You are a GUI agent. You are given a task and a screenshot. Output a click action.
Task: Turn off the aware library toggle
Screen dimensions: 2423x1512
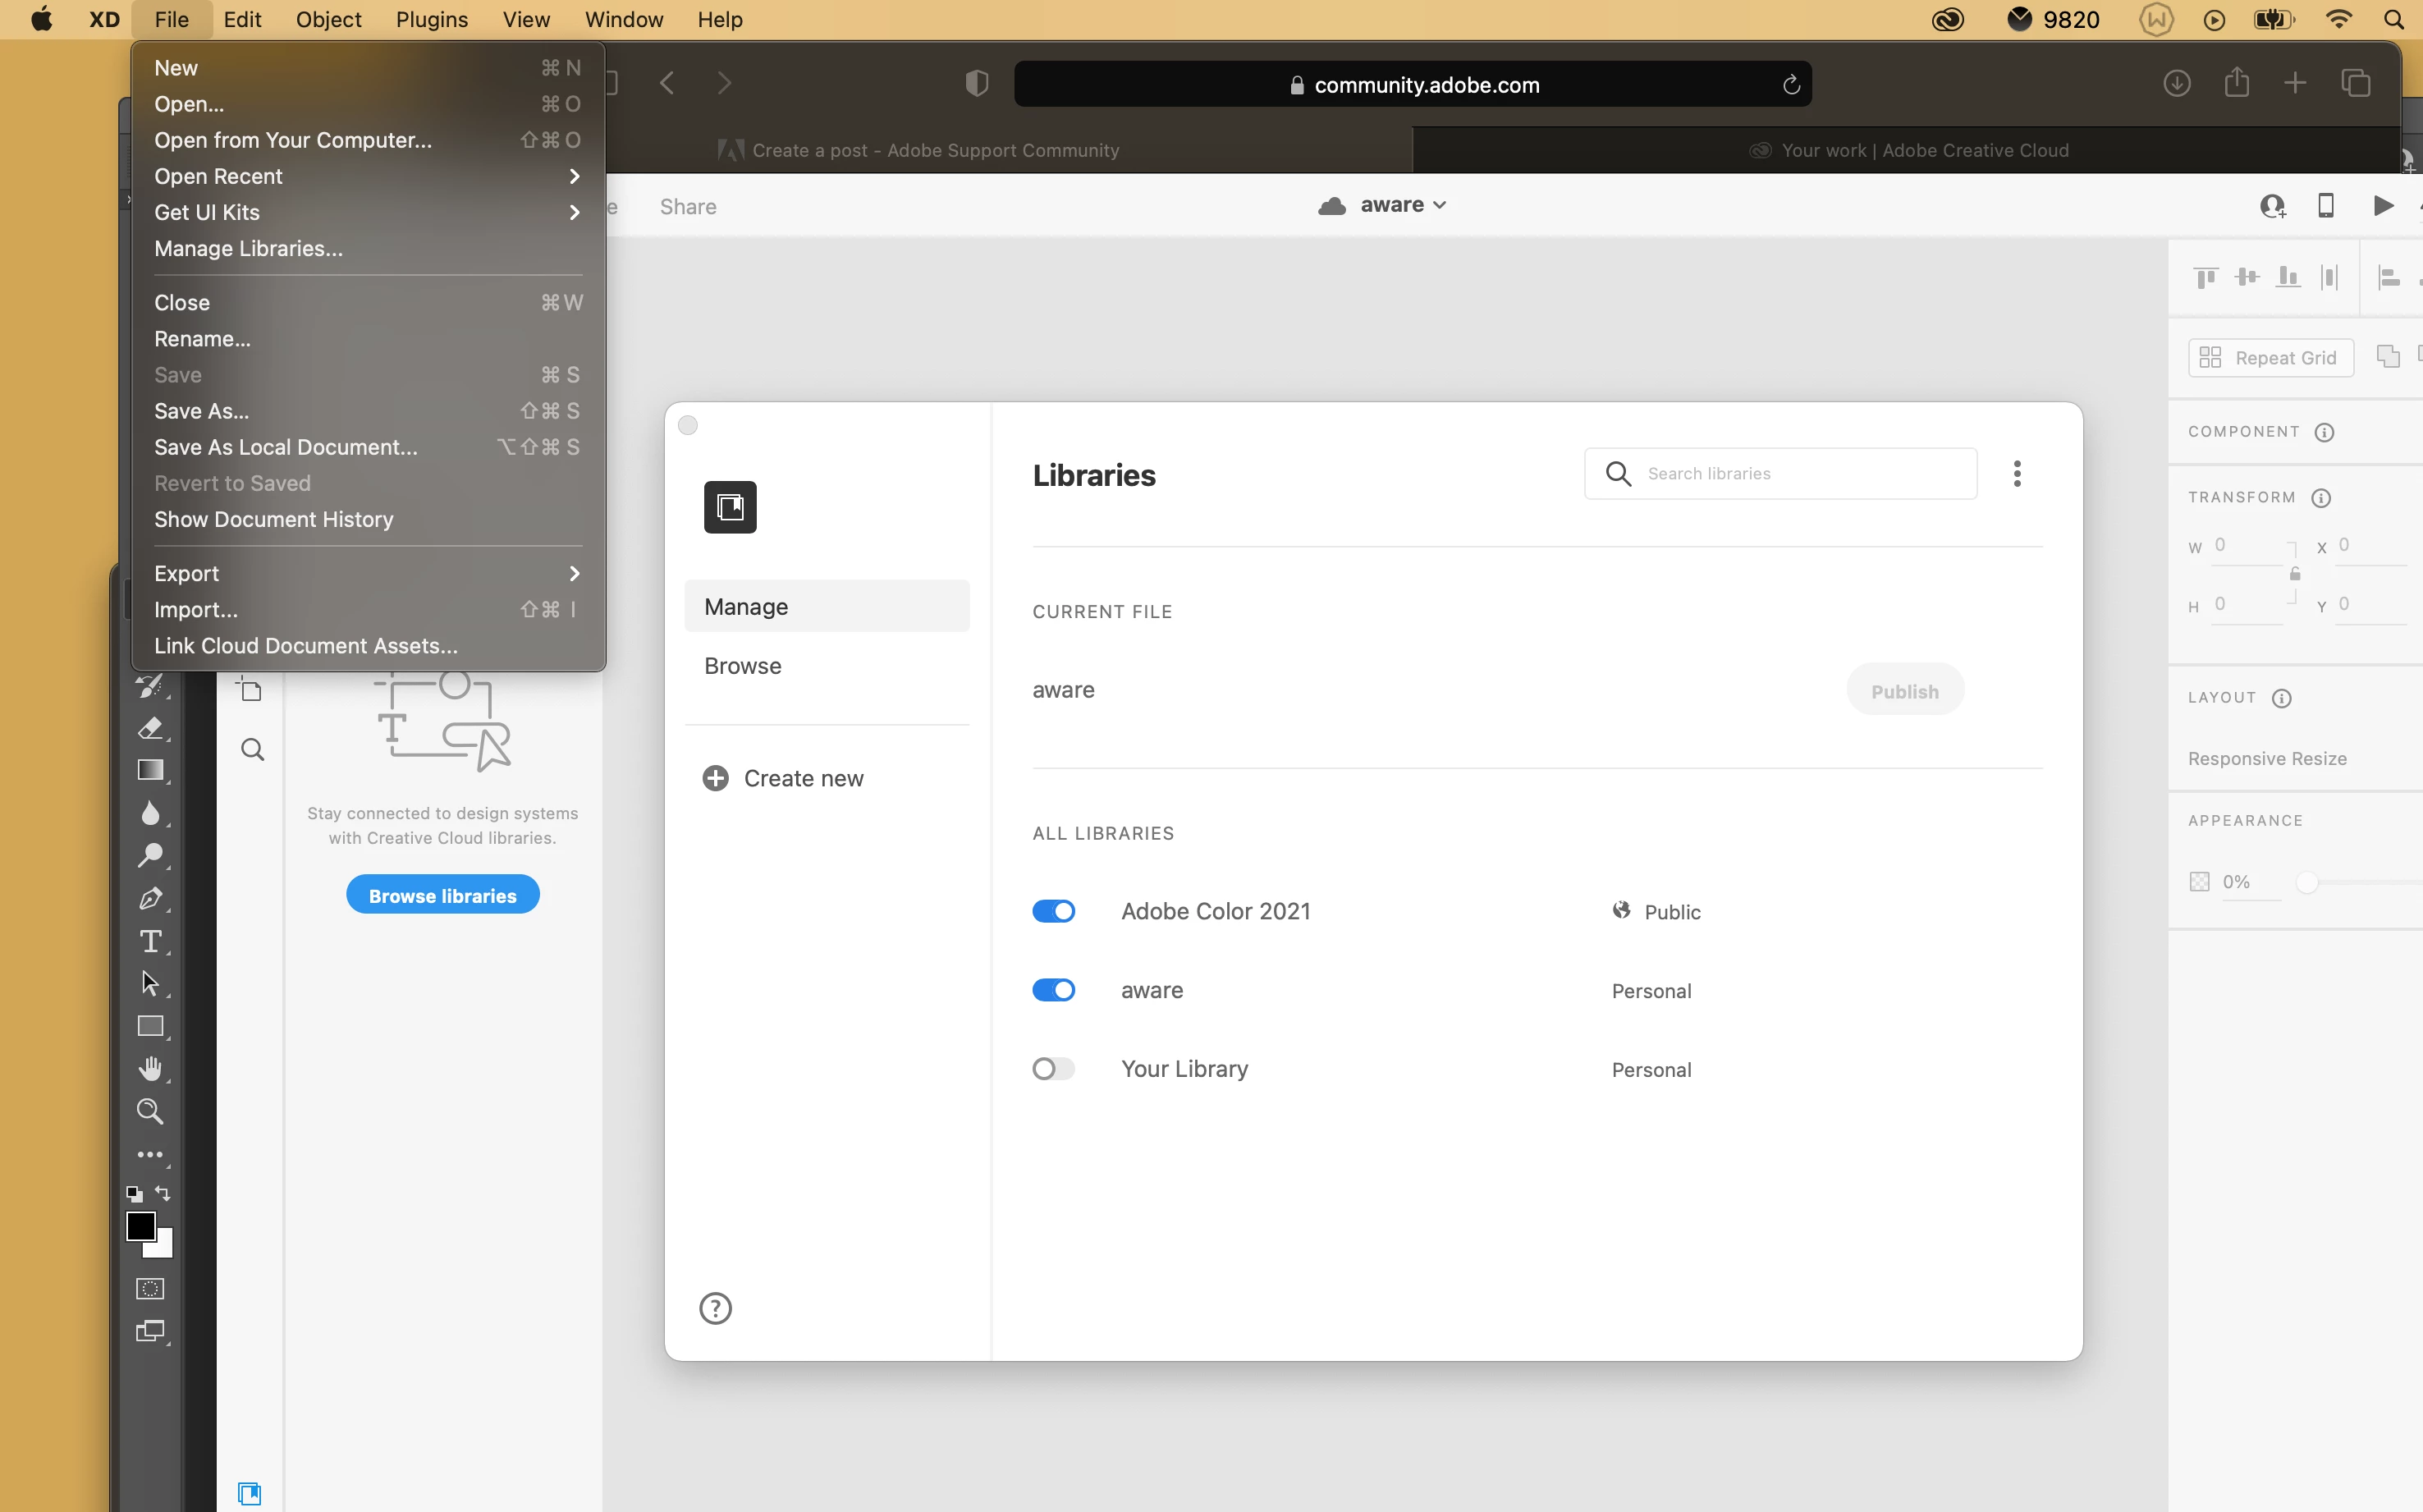click(1053, 990)
